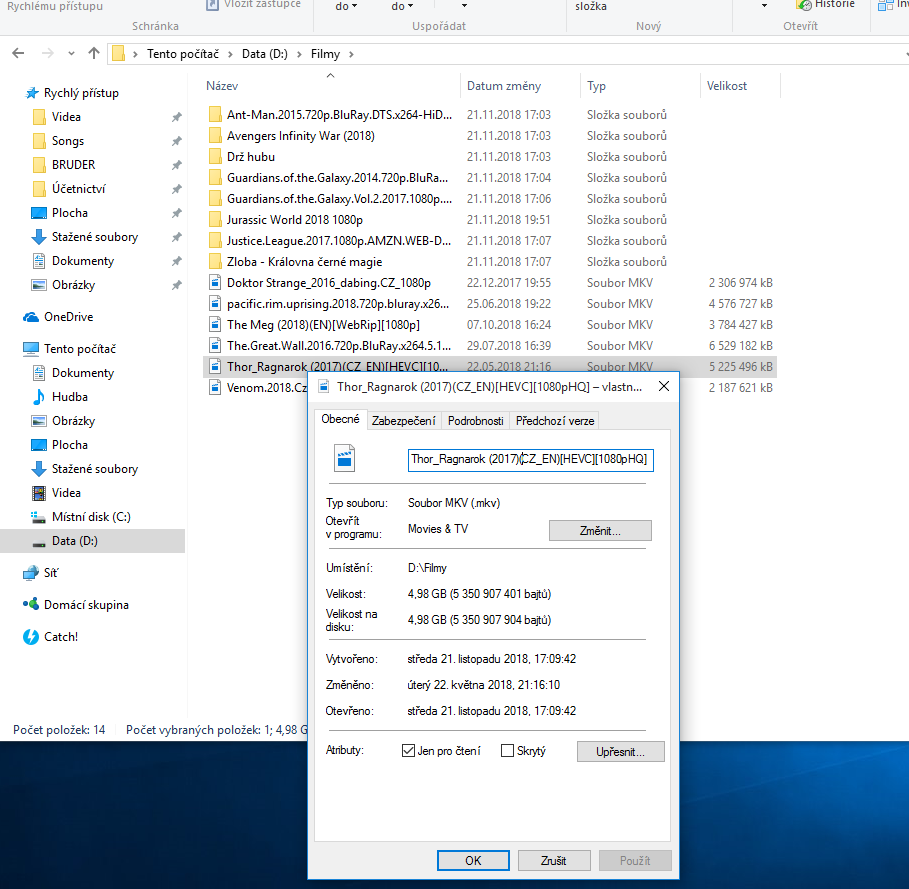The width and height of the screenshot is (909, 889).
Task: Open Místní disk (C:) drive
Action: click(91, 517)
